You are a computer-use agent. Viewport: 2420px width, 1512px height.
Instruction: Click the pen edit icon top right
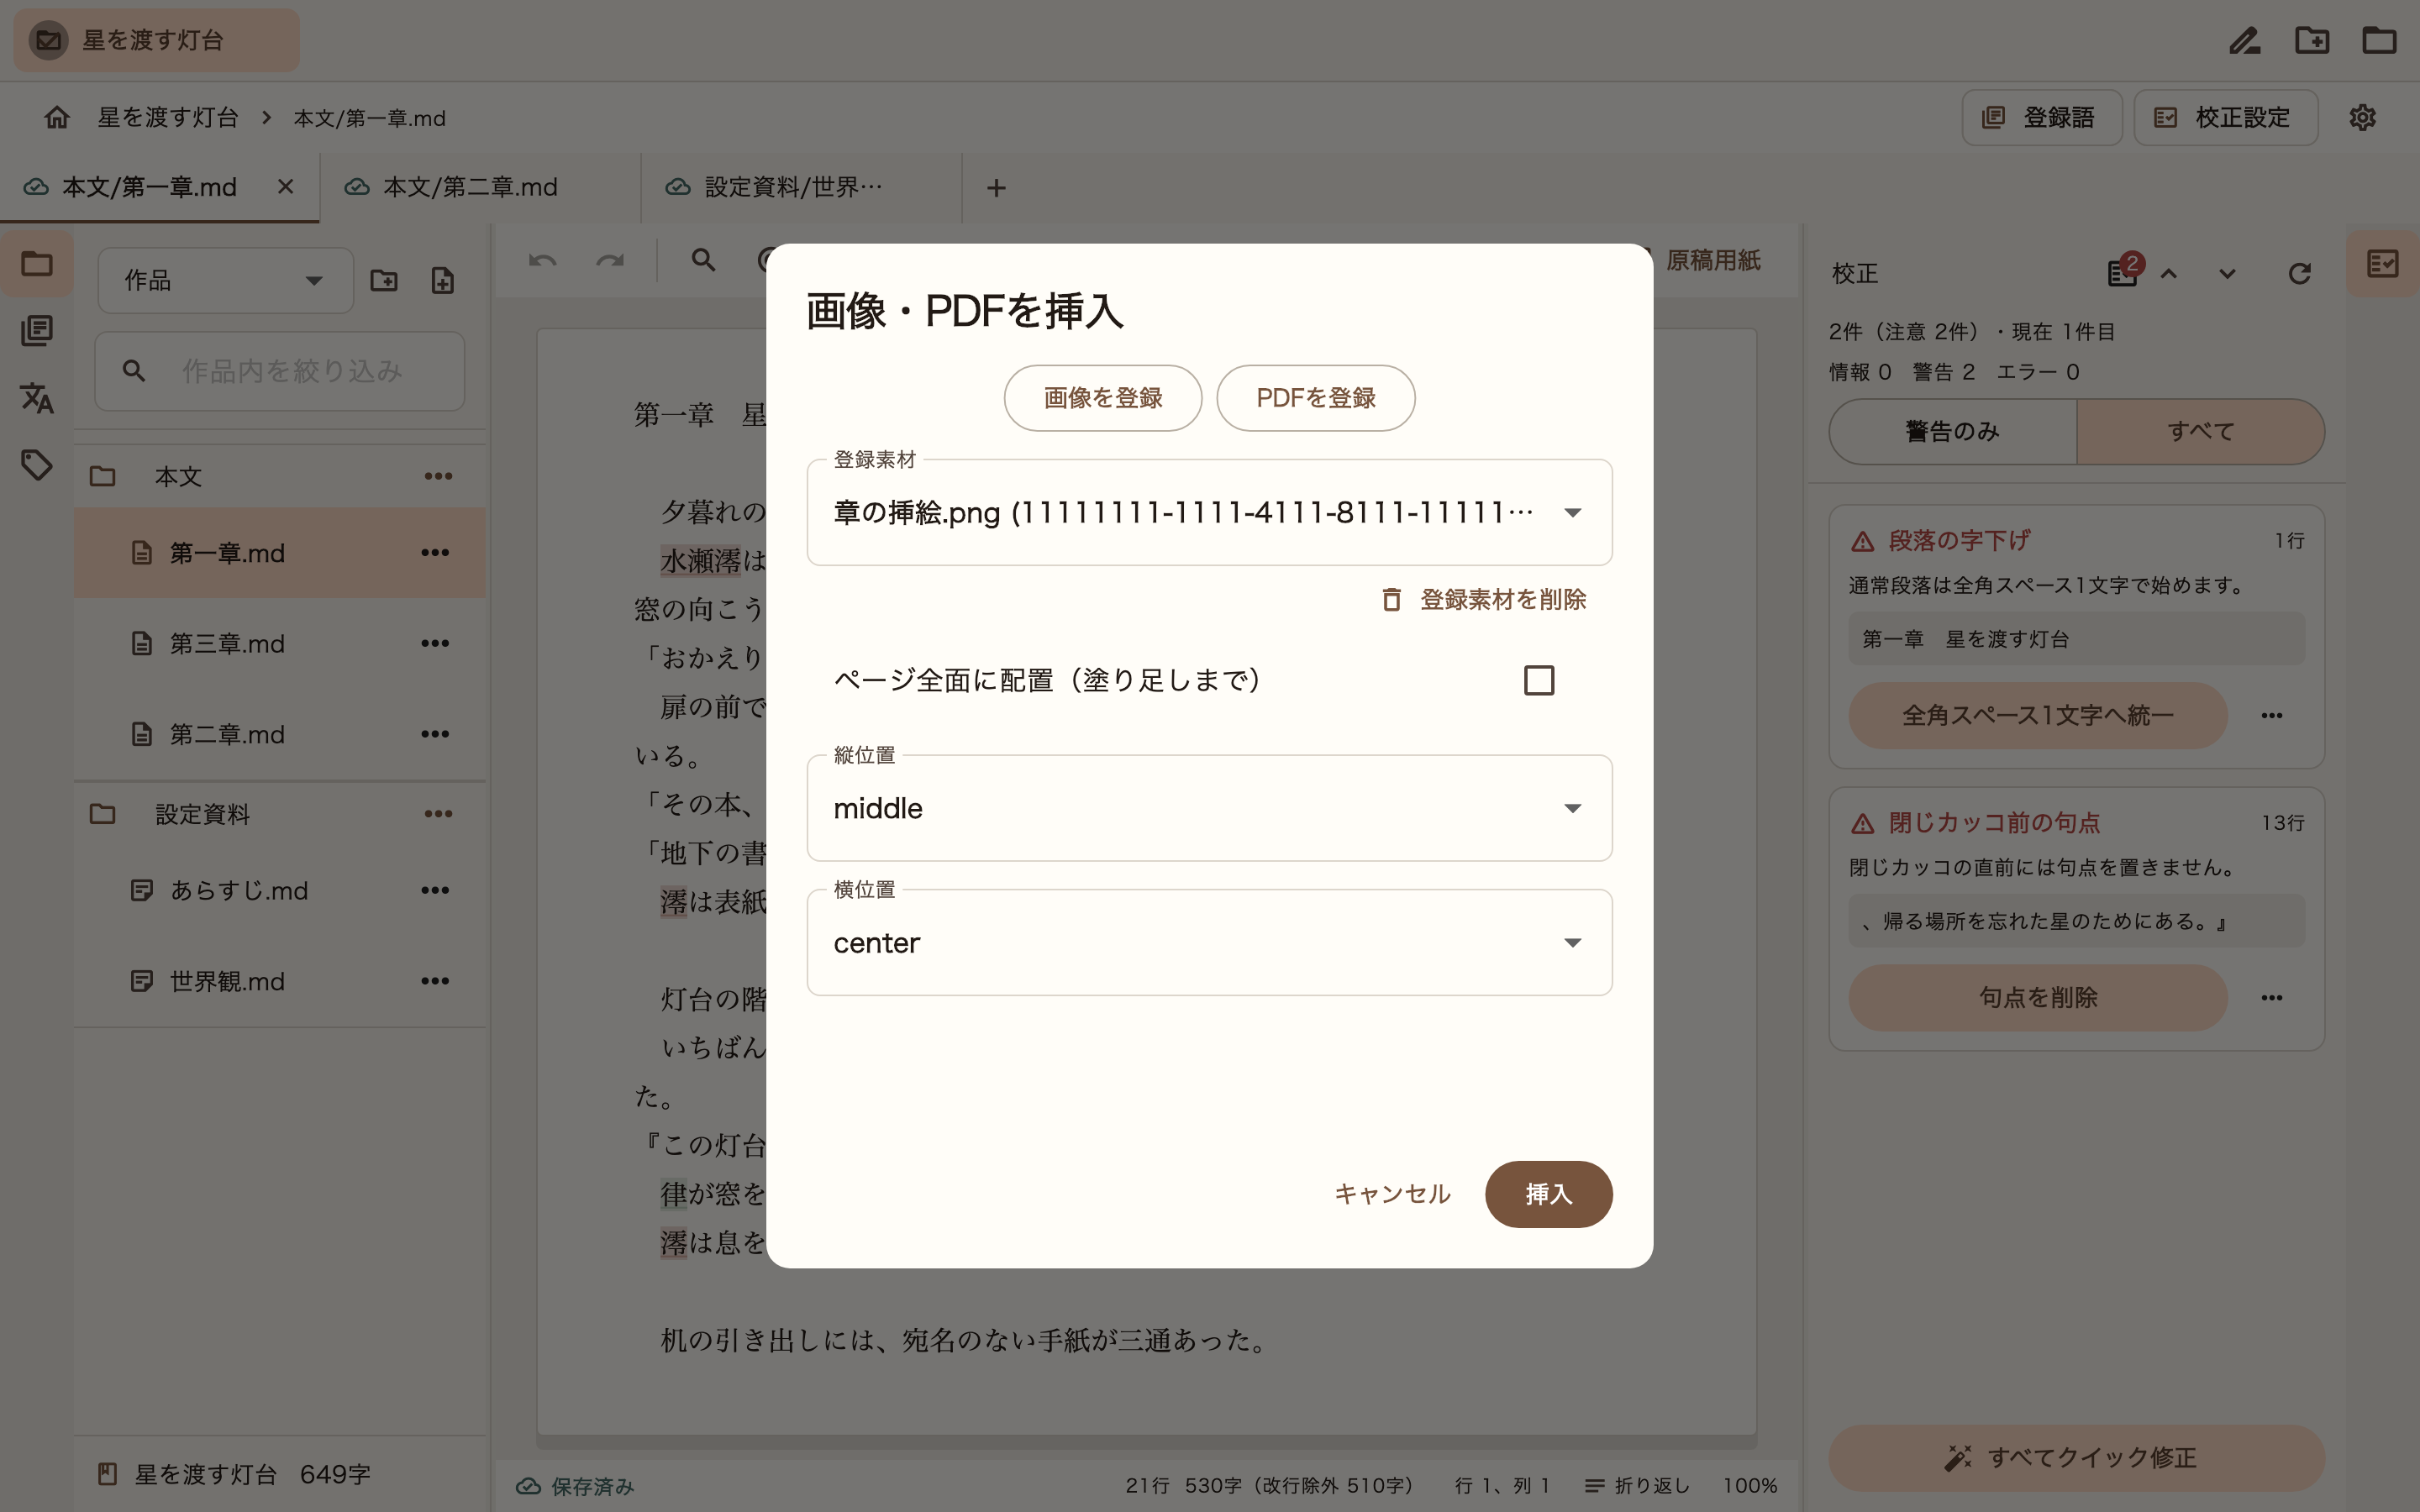click(x=2245, y=41)
